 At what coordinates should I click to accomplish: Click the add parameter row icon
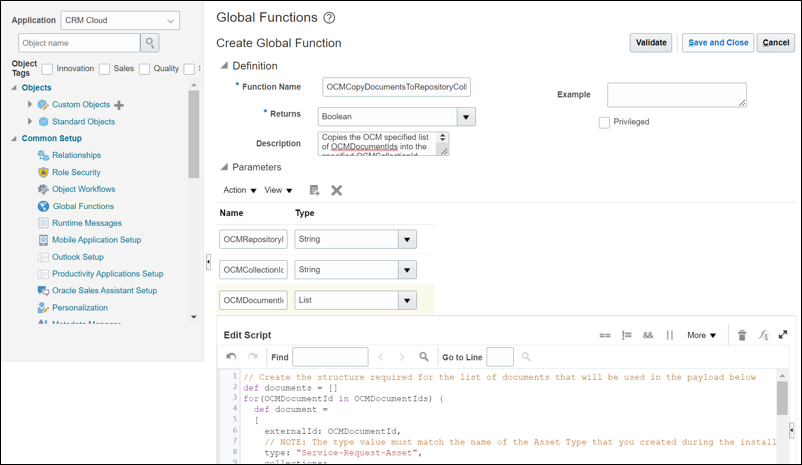tap(315, 190)
